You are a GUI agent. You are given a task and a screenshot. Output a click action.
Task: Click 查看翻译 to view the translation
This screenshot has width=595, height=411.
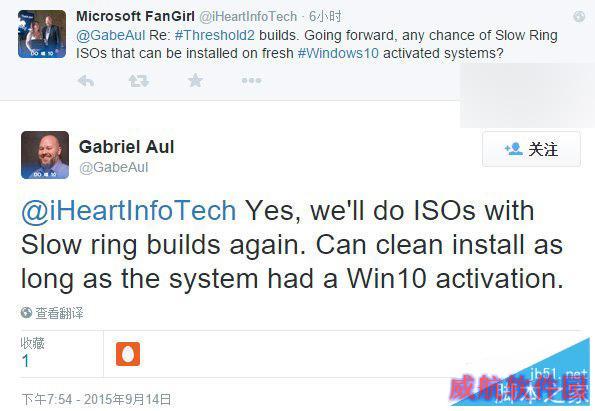(59, 313)
